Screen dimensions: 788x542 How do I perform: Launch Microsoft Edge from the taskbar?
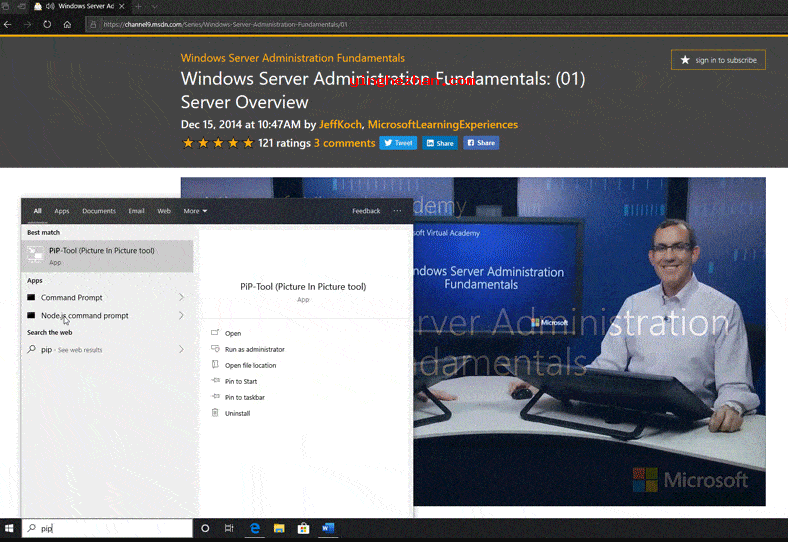pos(255,528)
